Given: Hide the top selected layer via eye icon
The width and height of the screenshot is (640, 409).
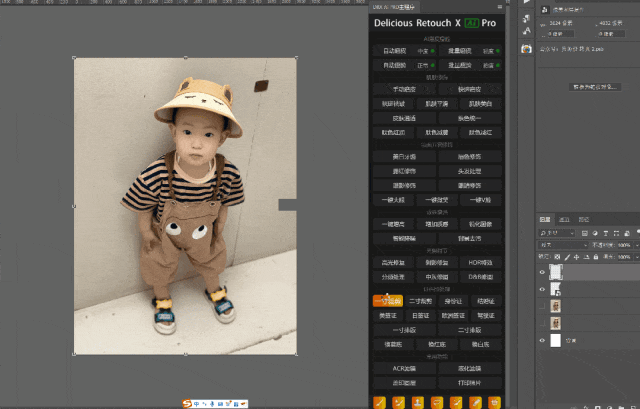Looking at the screenshot, I should coord(542,272).
